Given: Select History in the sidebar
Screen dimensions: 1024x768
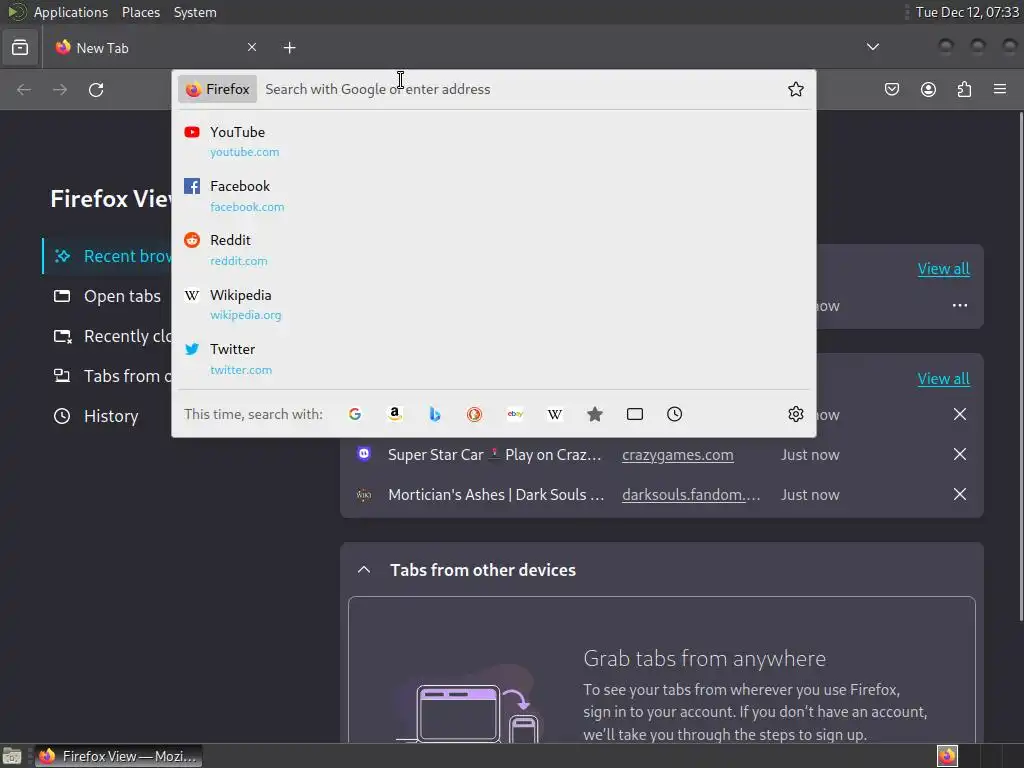Looking at the screenshot, I should pyautogui.click(x=97, y=416).
